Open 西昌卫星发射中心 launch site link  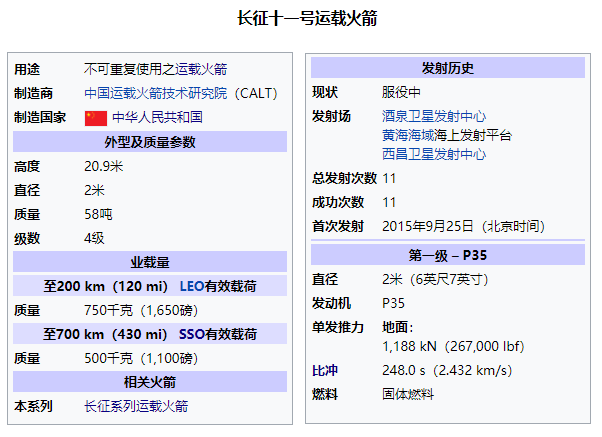coord(434,154)
